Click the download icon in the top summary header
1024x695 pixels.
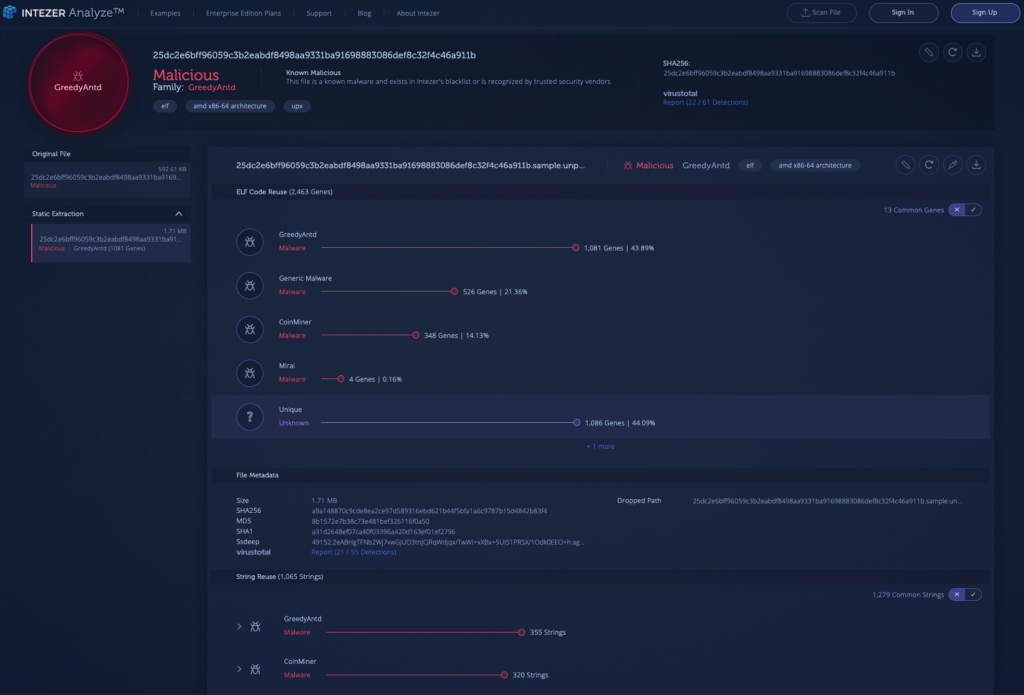[x=977, y=52]
